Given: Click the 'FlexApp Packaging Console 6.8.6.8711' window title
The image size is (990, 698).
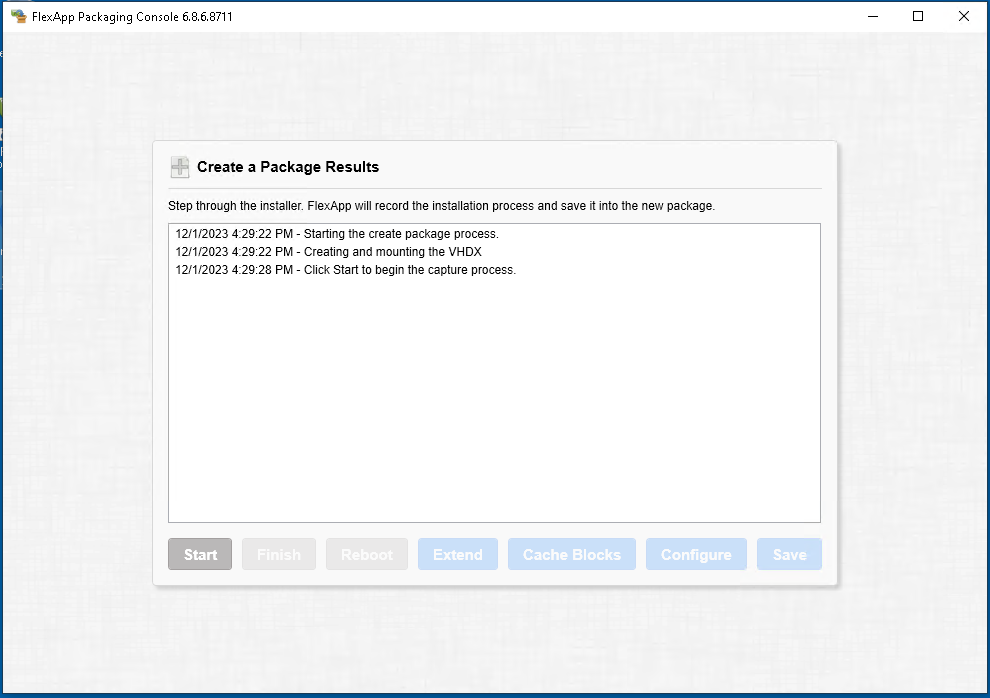Looking at the screenshot, I should point(133,17).
